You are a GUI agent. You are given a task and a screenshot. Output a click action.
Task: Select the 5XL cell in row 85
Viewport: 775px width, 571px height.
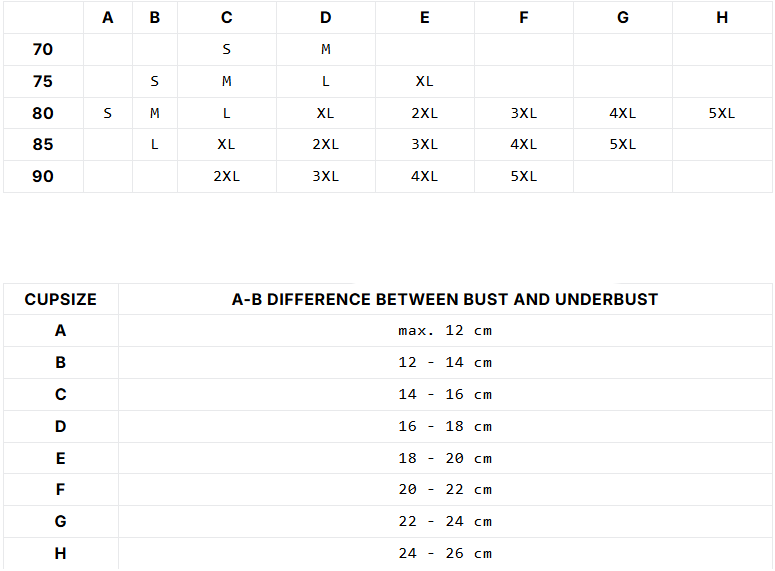pos(622,144)
